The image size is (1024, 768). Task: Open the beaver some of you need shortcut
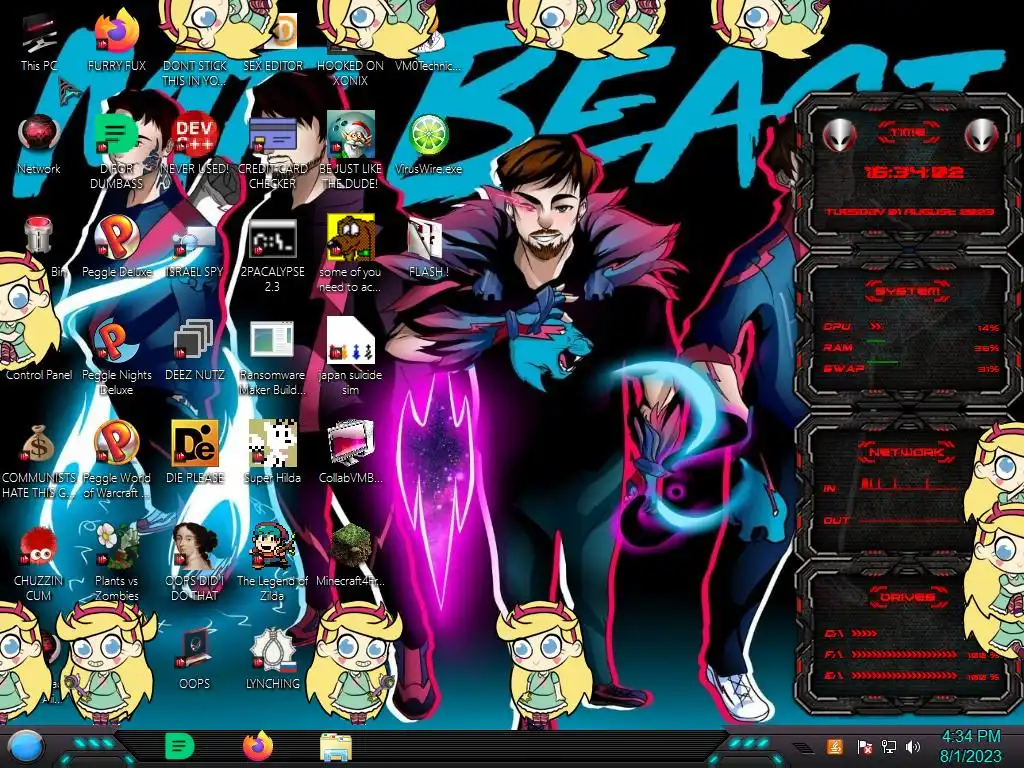click(350, 255)
